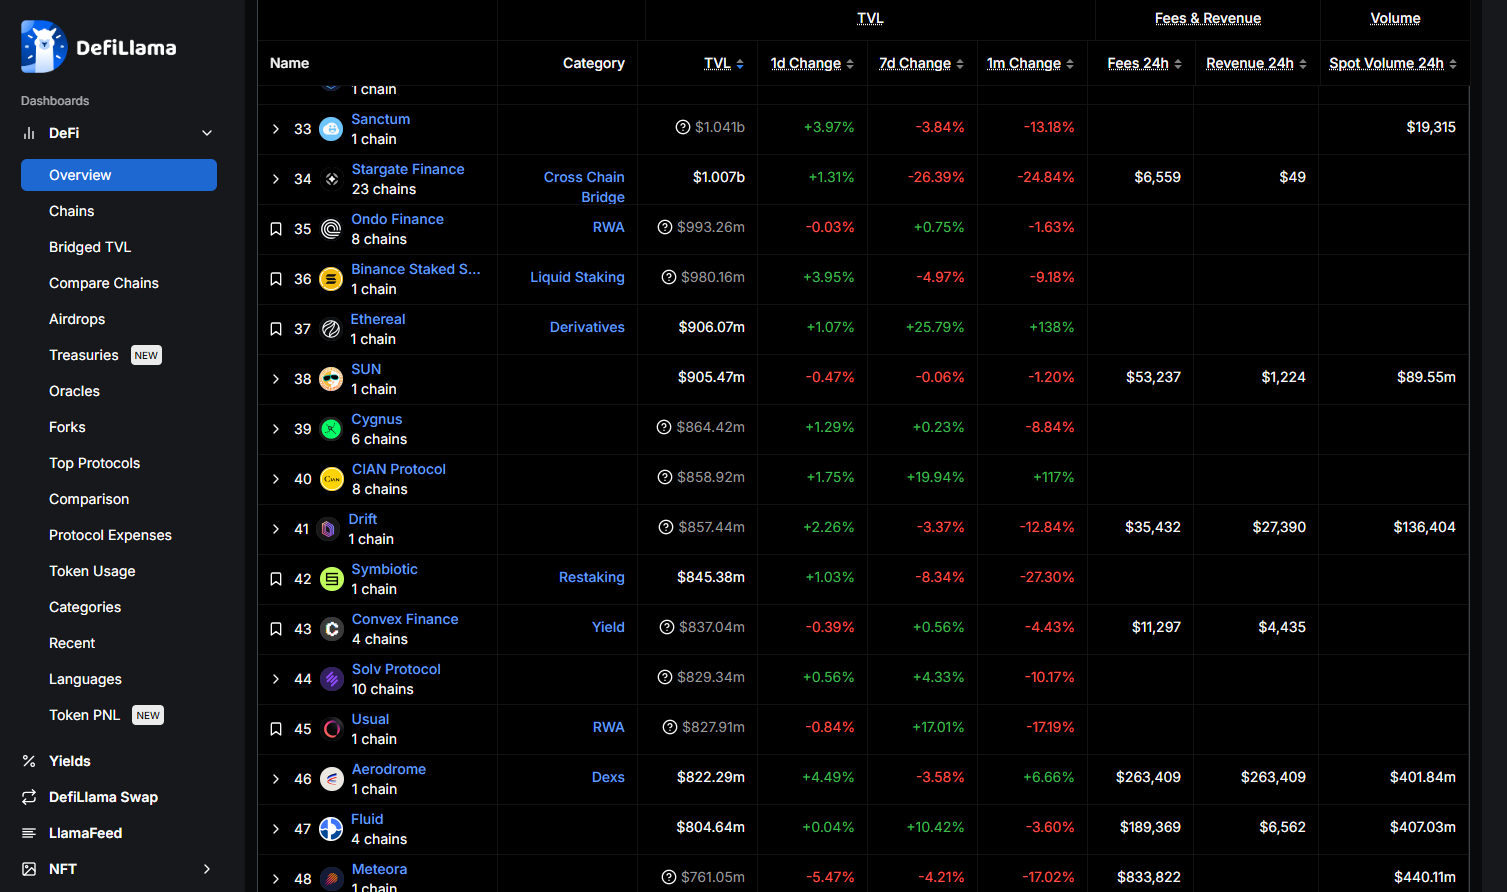The image size is (1507, 892).
Task: Click the Convex Finance logo
Action: tap(332, 629)
